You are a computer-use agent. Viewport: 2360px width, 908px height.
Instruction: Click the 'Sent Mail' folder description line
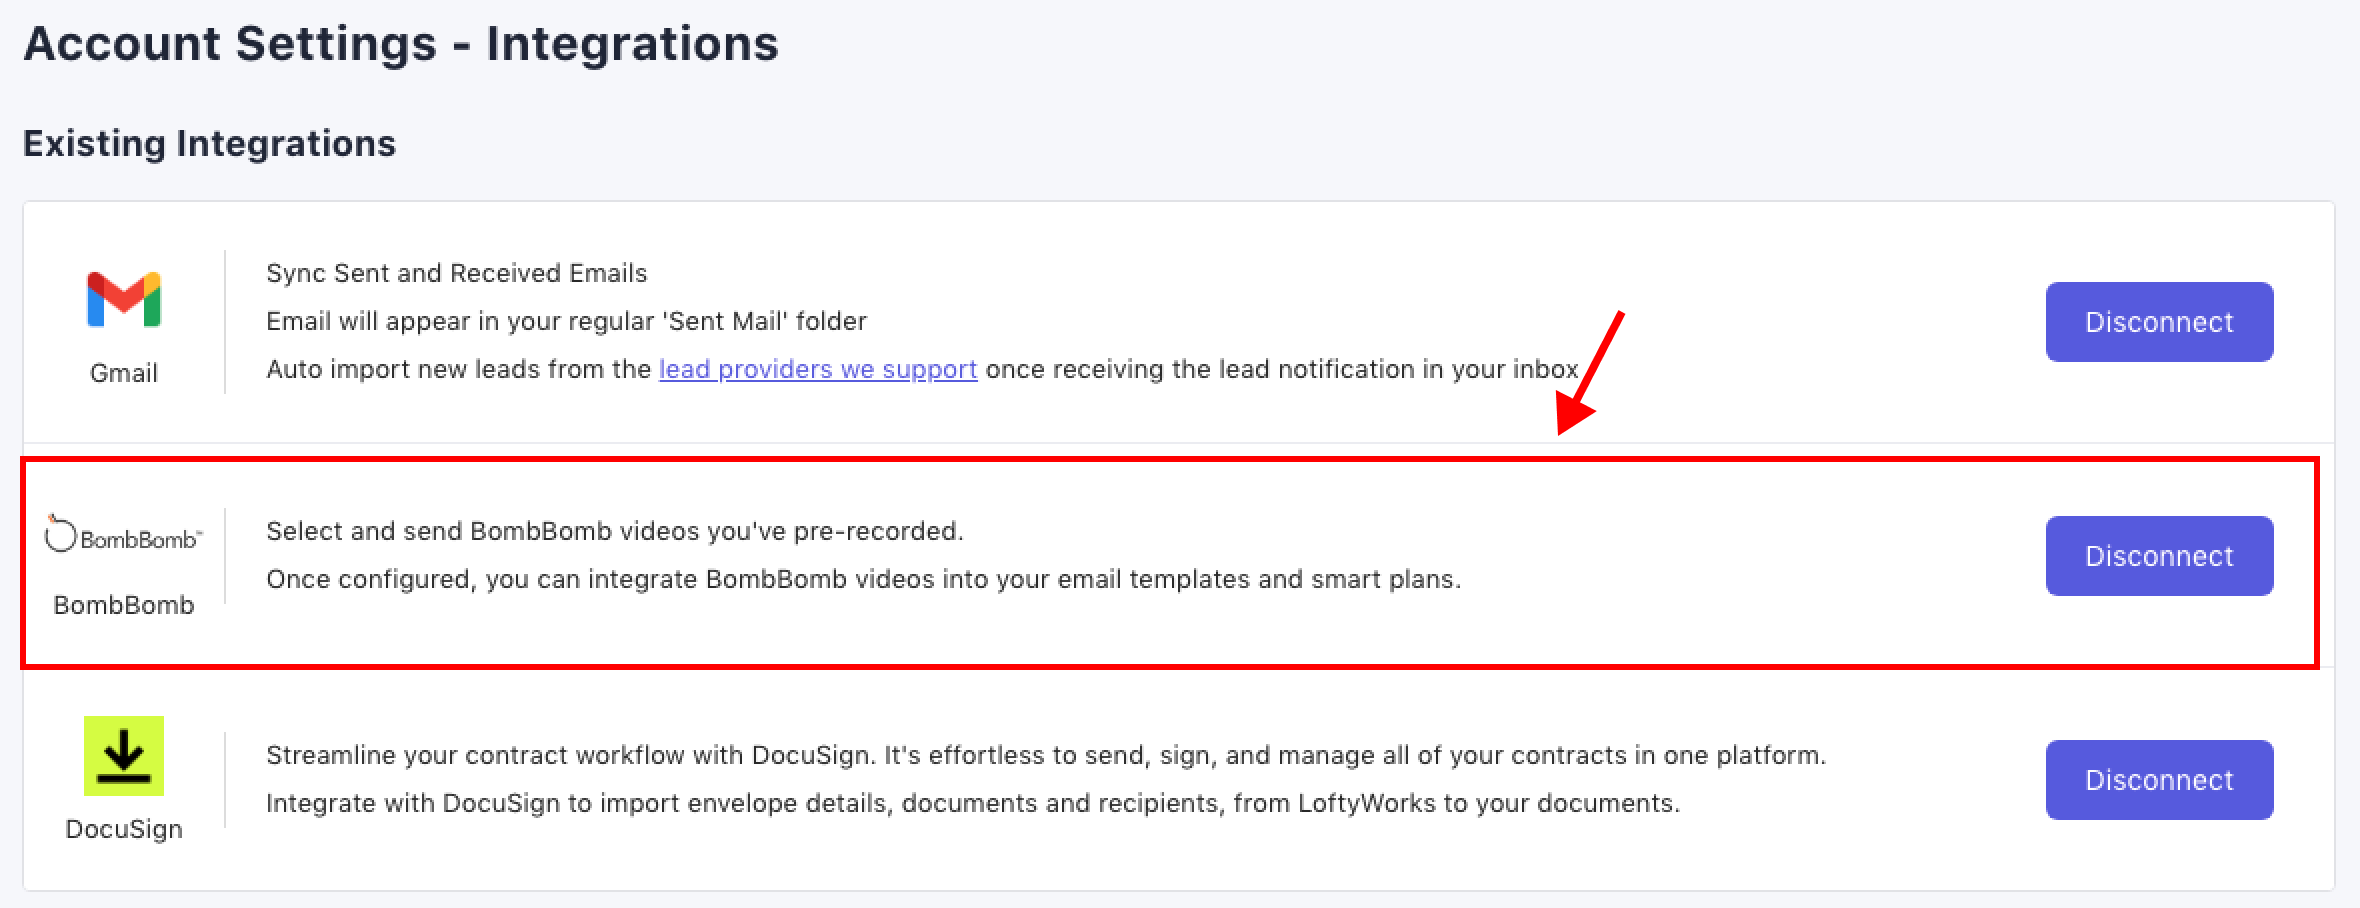point(566,321)
